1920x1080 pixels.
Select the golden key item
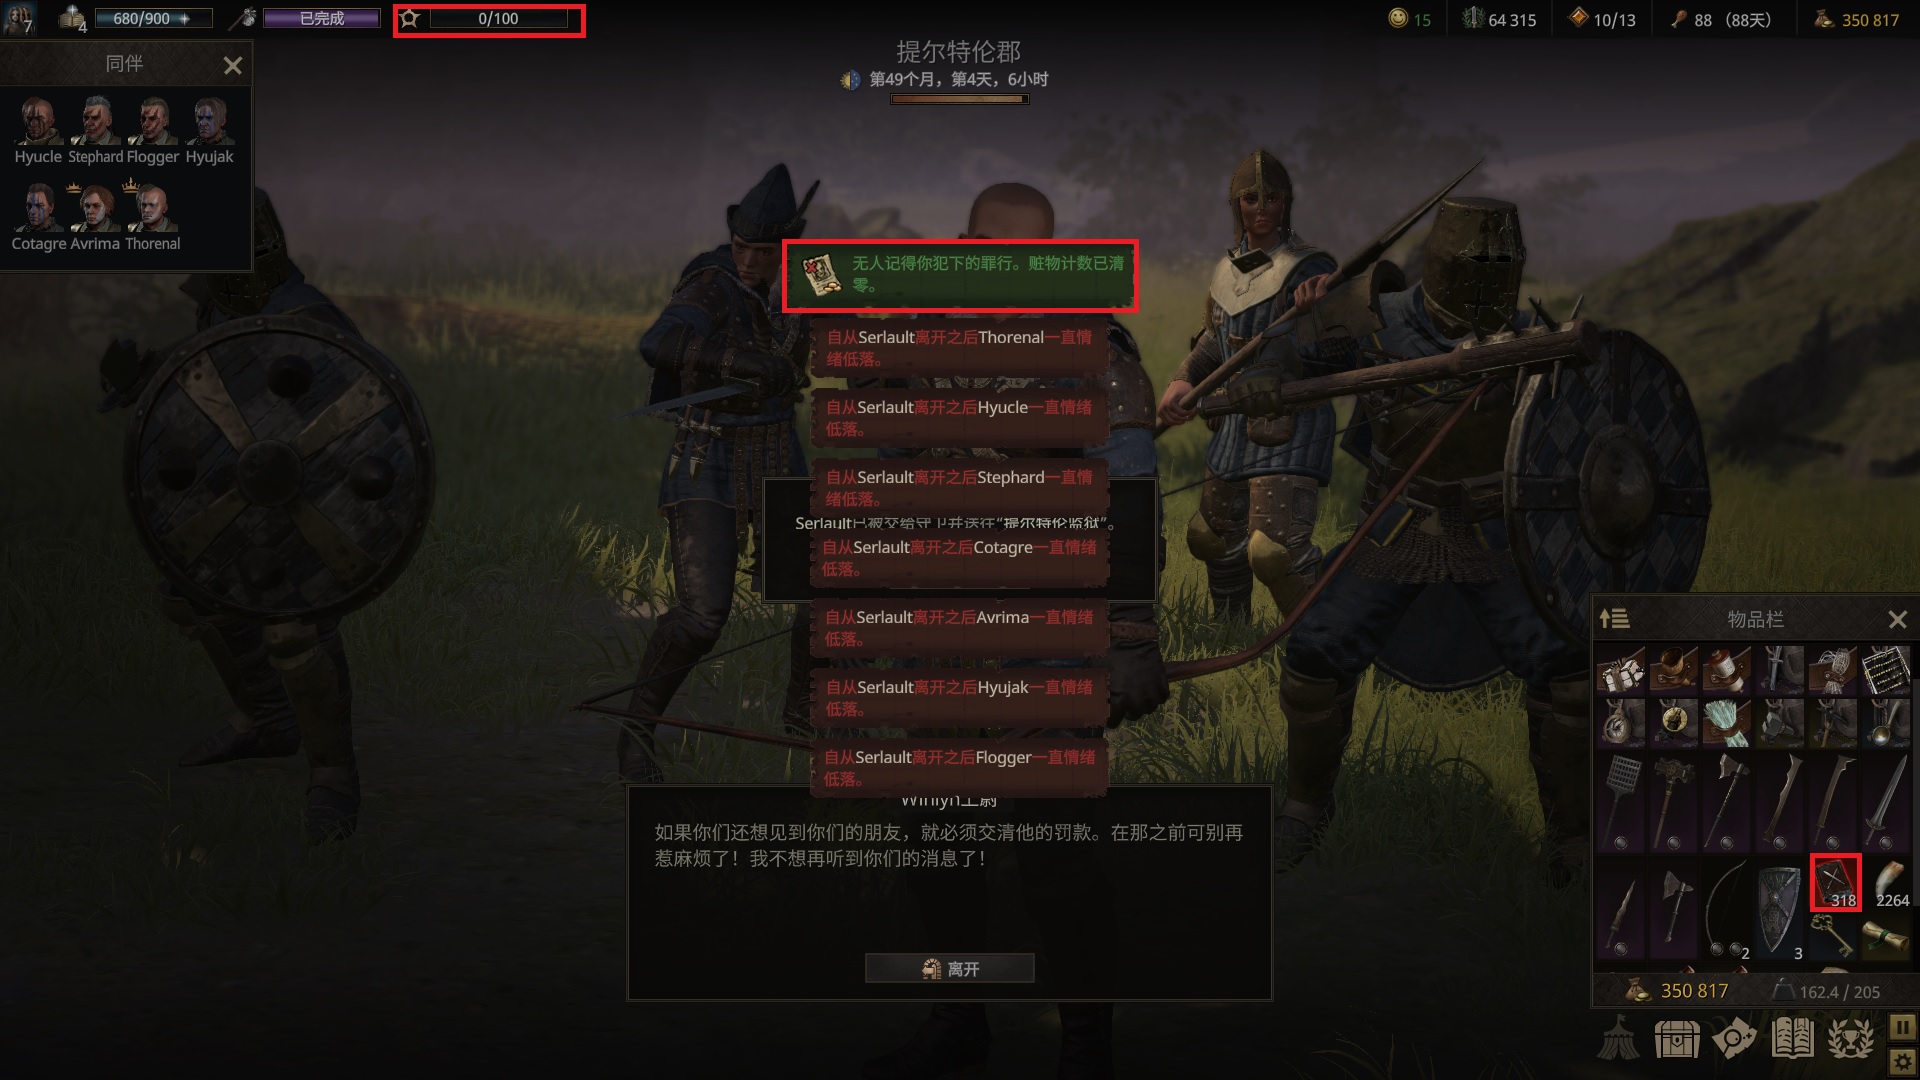(1832, 937)
